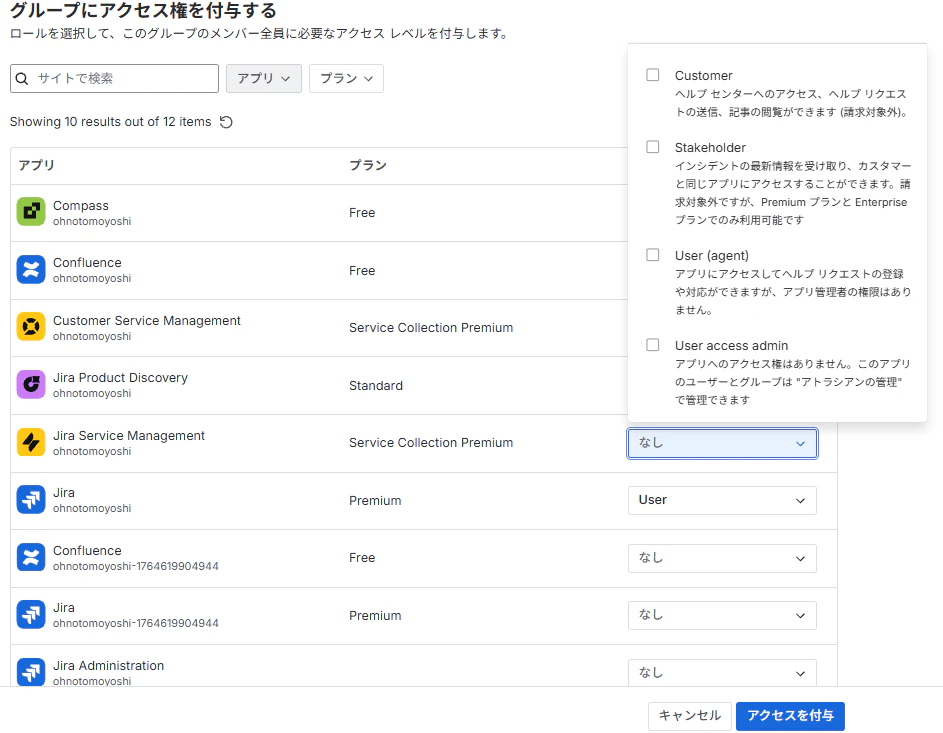Viewport: 943px width, 733px height.
Task: Click the Jira Administration app icon
Action: [31, 672]
